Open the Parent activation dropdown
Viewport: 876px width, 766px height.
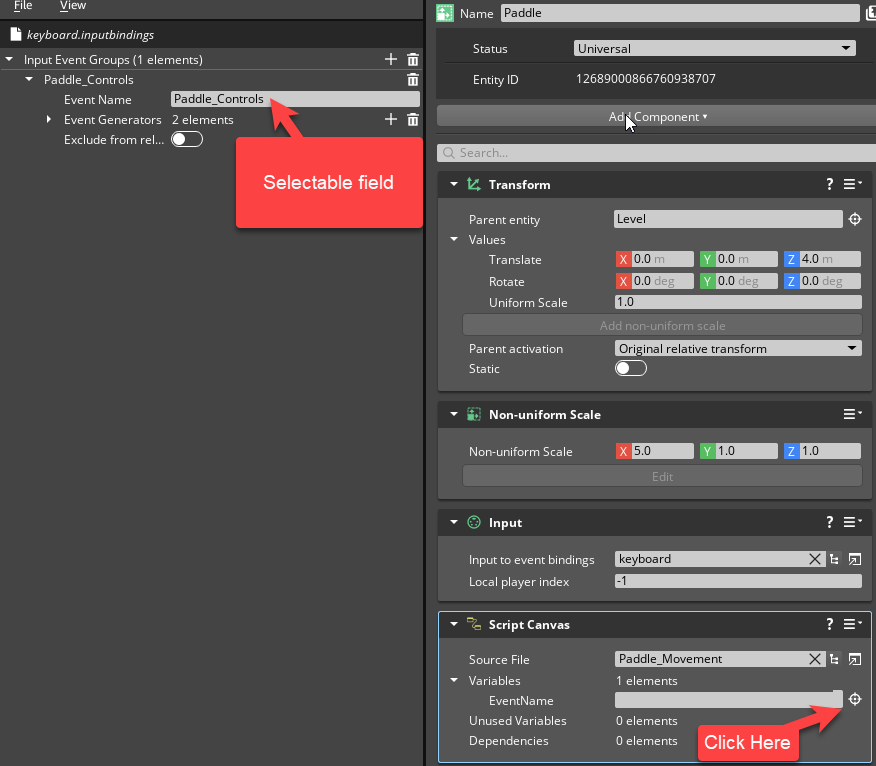point(737,348)
